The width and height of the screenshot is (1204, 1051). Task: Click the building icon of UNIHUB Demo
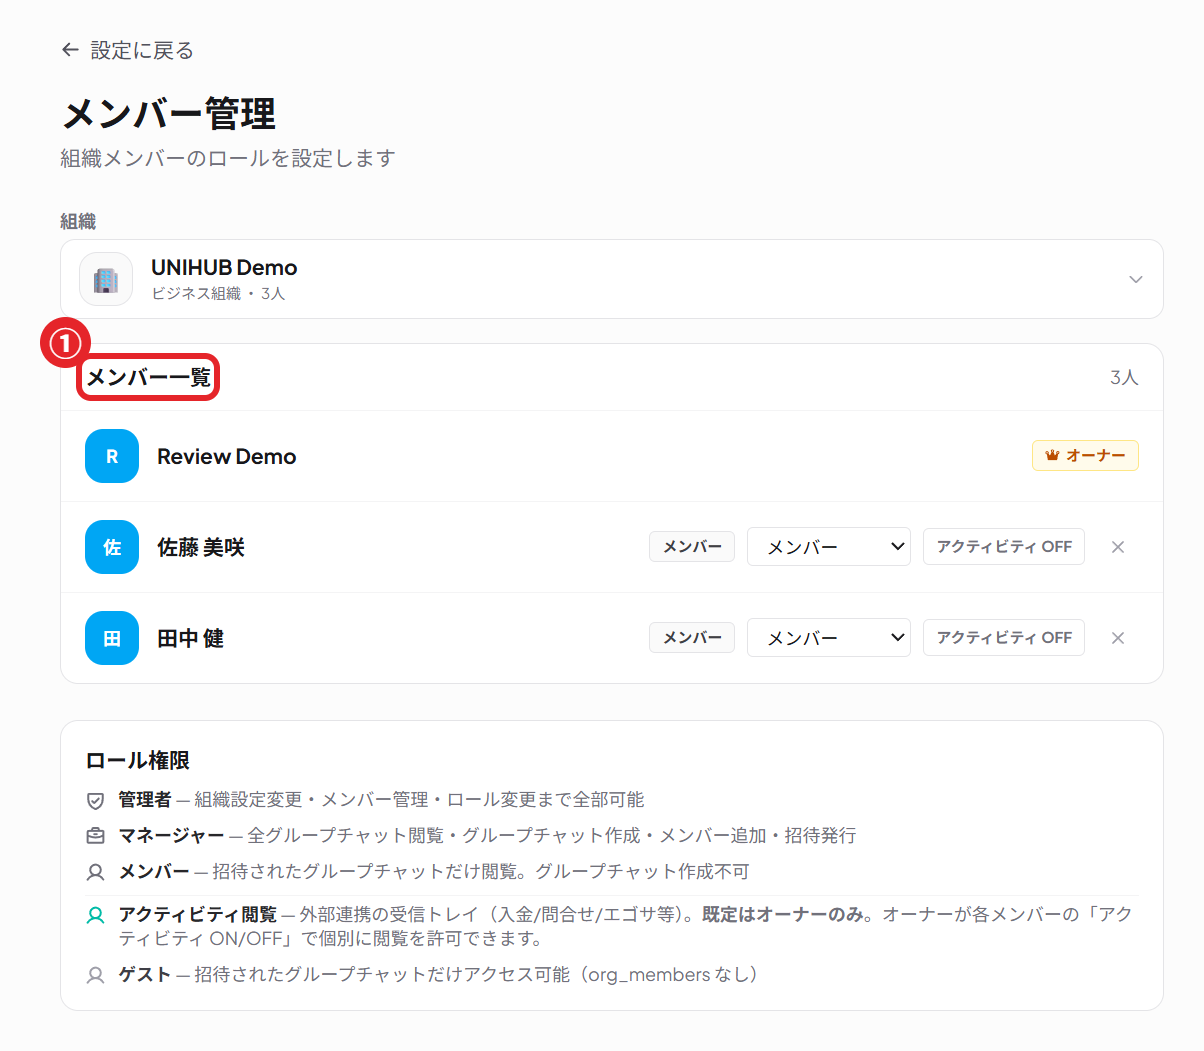coord(106,279)
